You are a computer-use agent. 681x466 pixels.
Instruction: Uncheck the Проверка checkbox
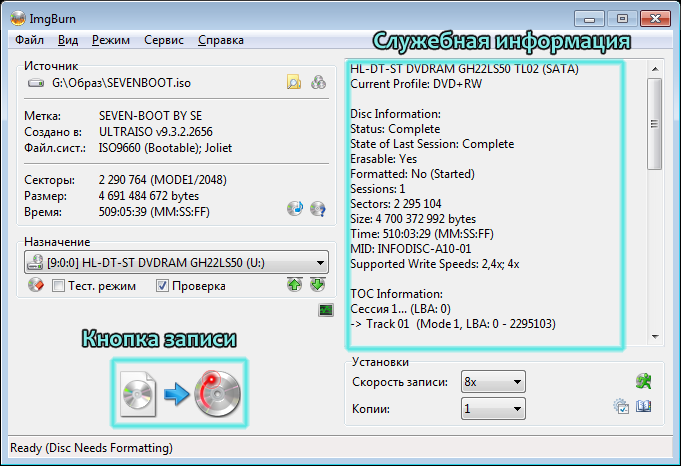(x=162, y=286)
